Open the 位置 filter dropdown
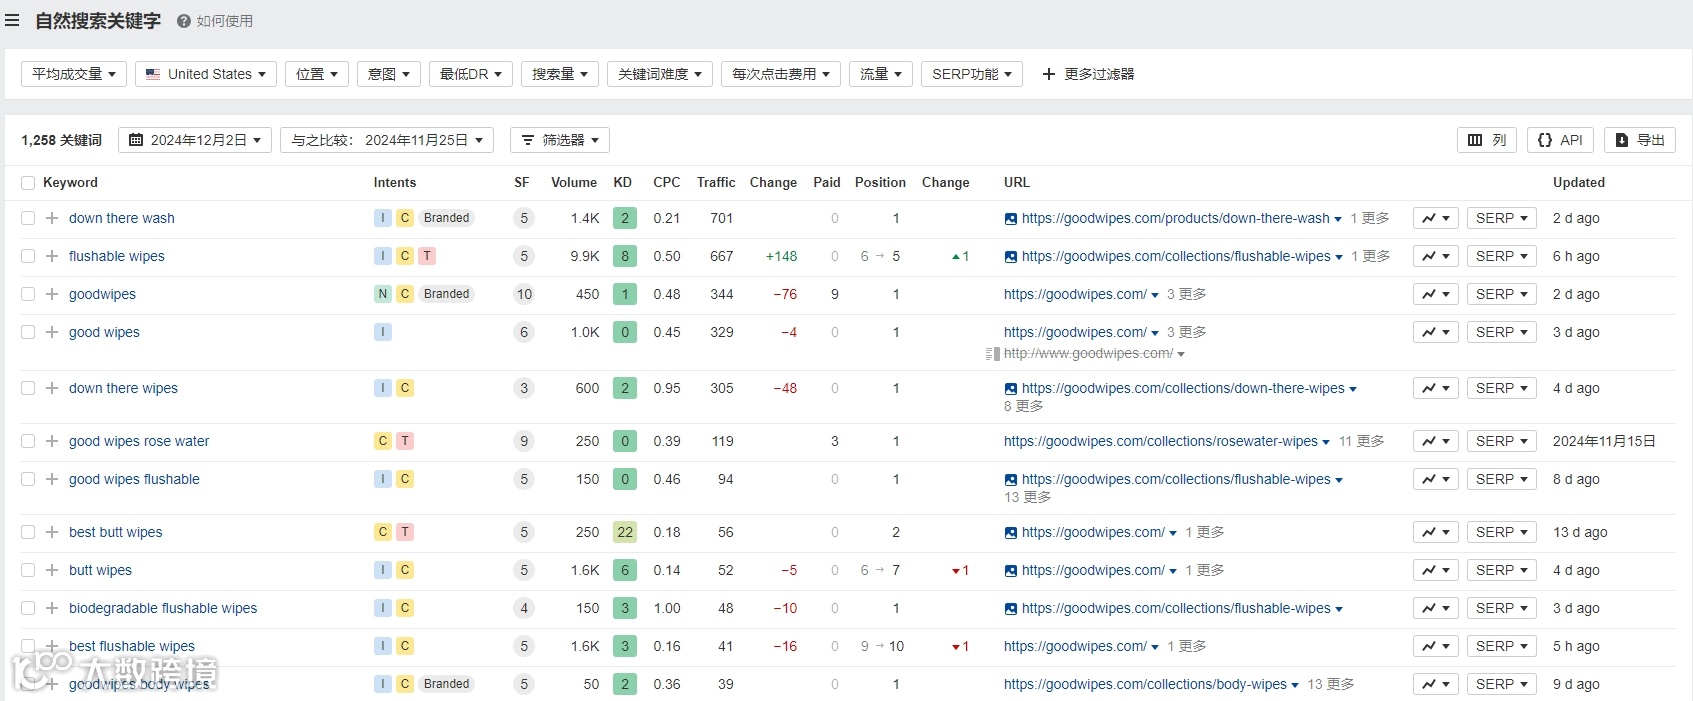This screenshot has width=1693, height=701. coord(317,74)
